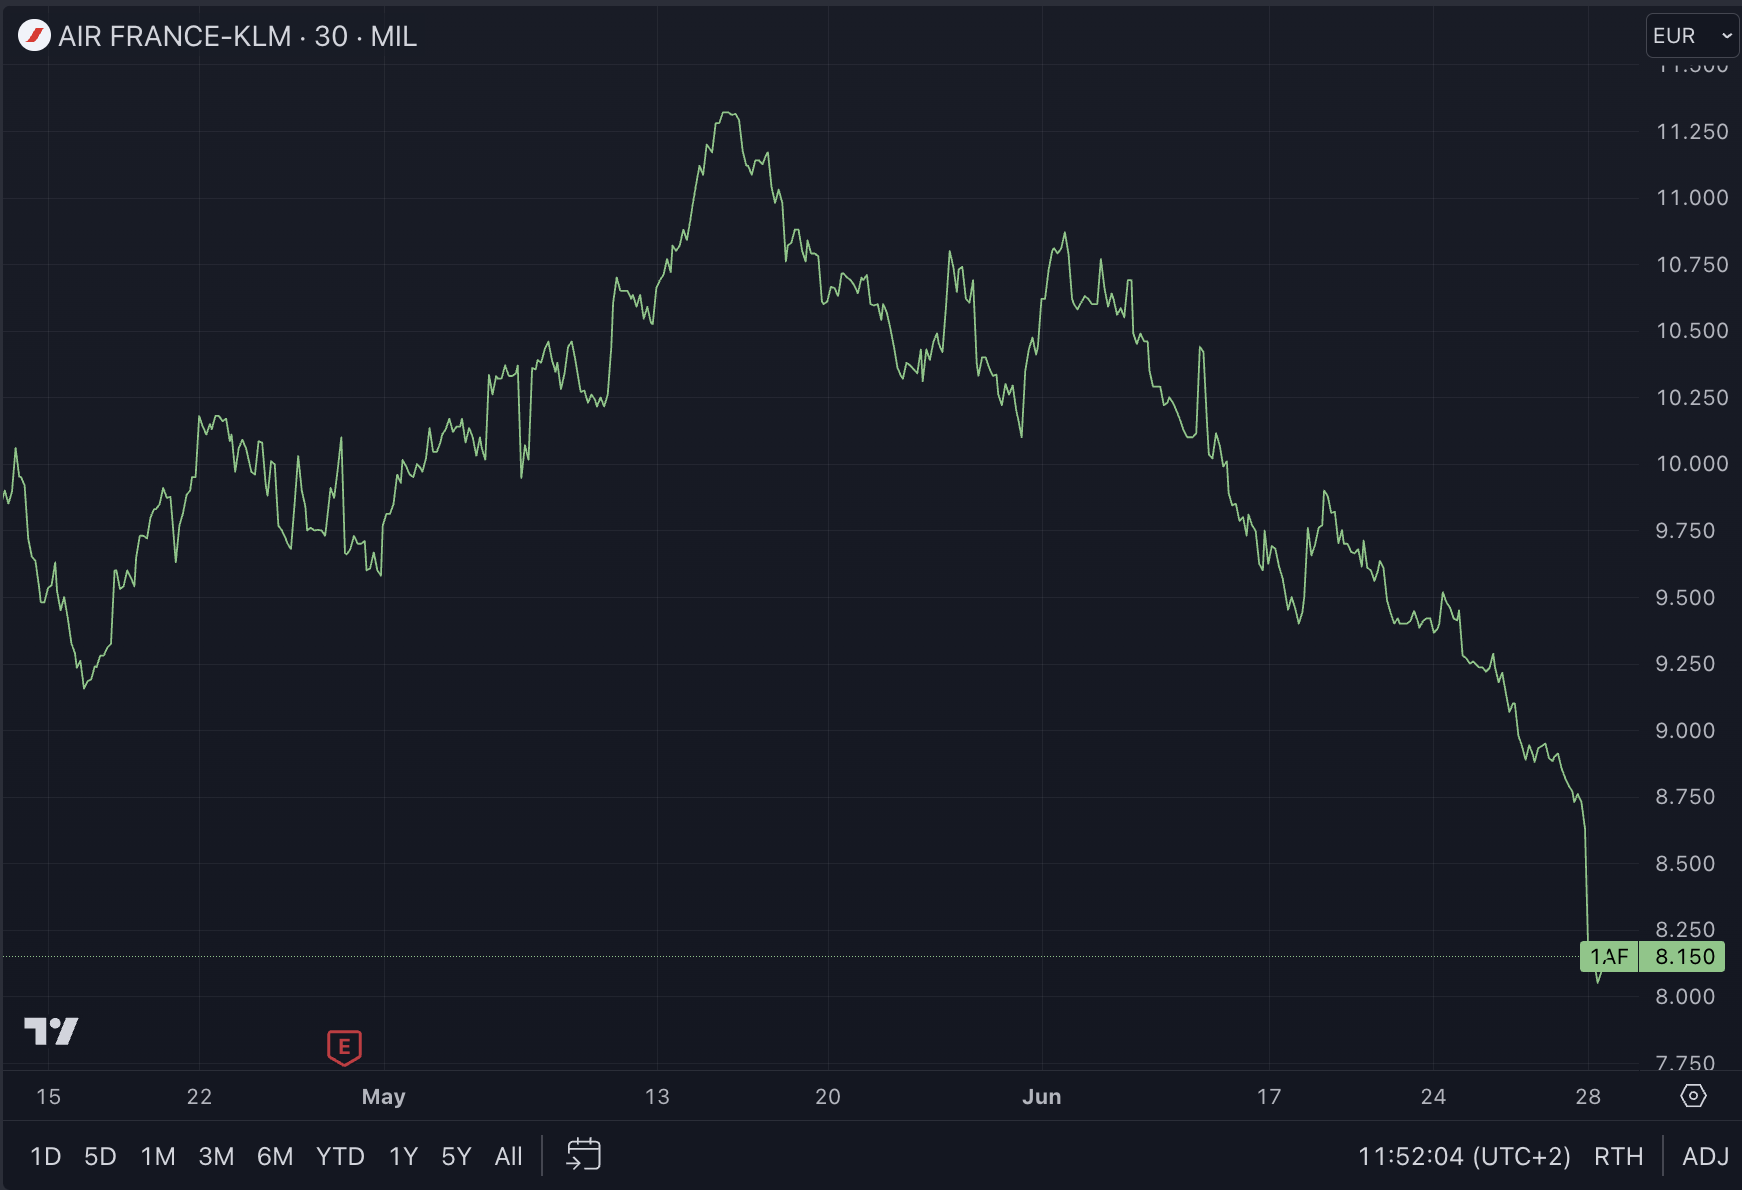This screenshot has width=1742, height=1190.
Task: Open the timezone clock menu
Action: [1463, 1156]
